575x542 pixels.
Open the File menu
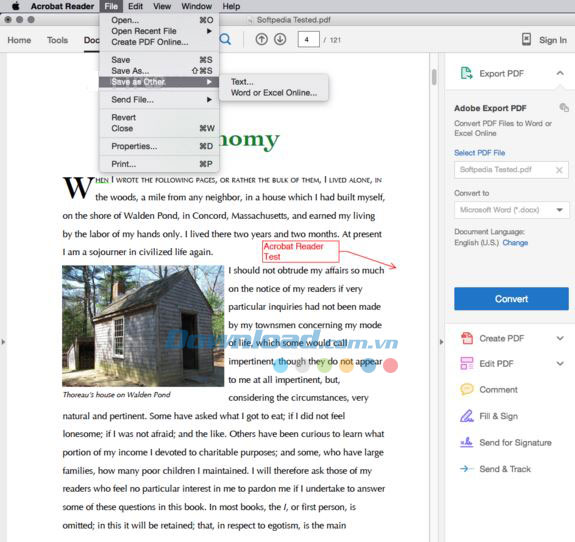click(111, 6)
